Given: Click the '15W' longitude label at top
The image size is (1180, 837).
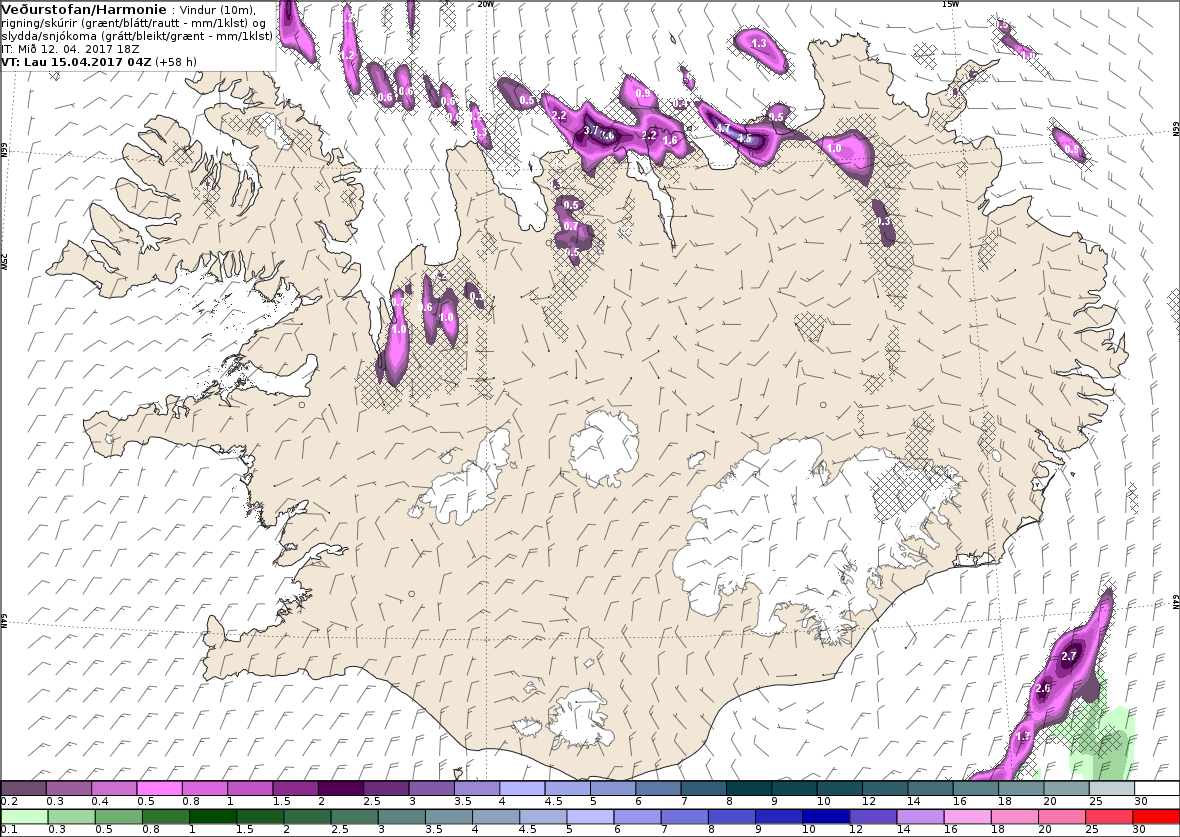Looking at the screenshot, I should pos(950,4).
